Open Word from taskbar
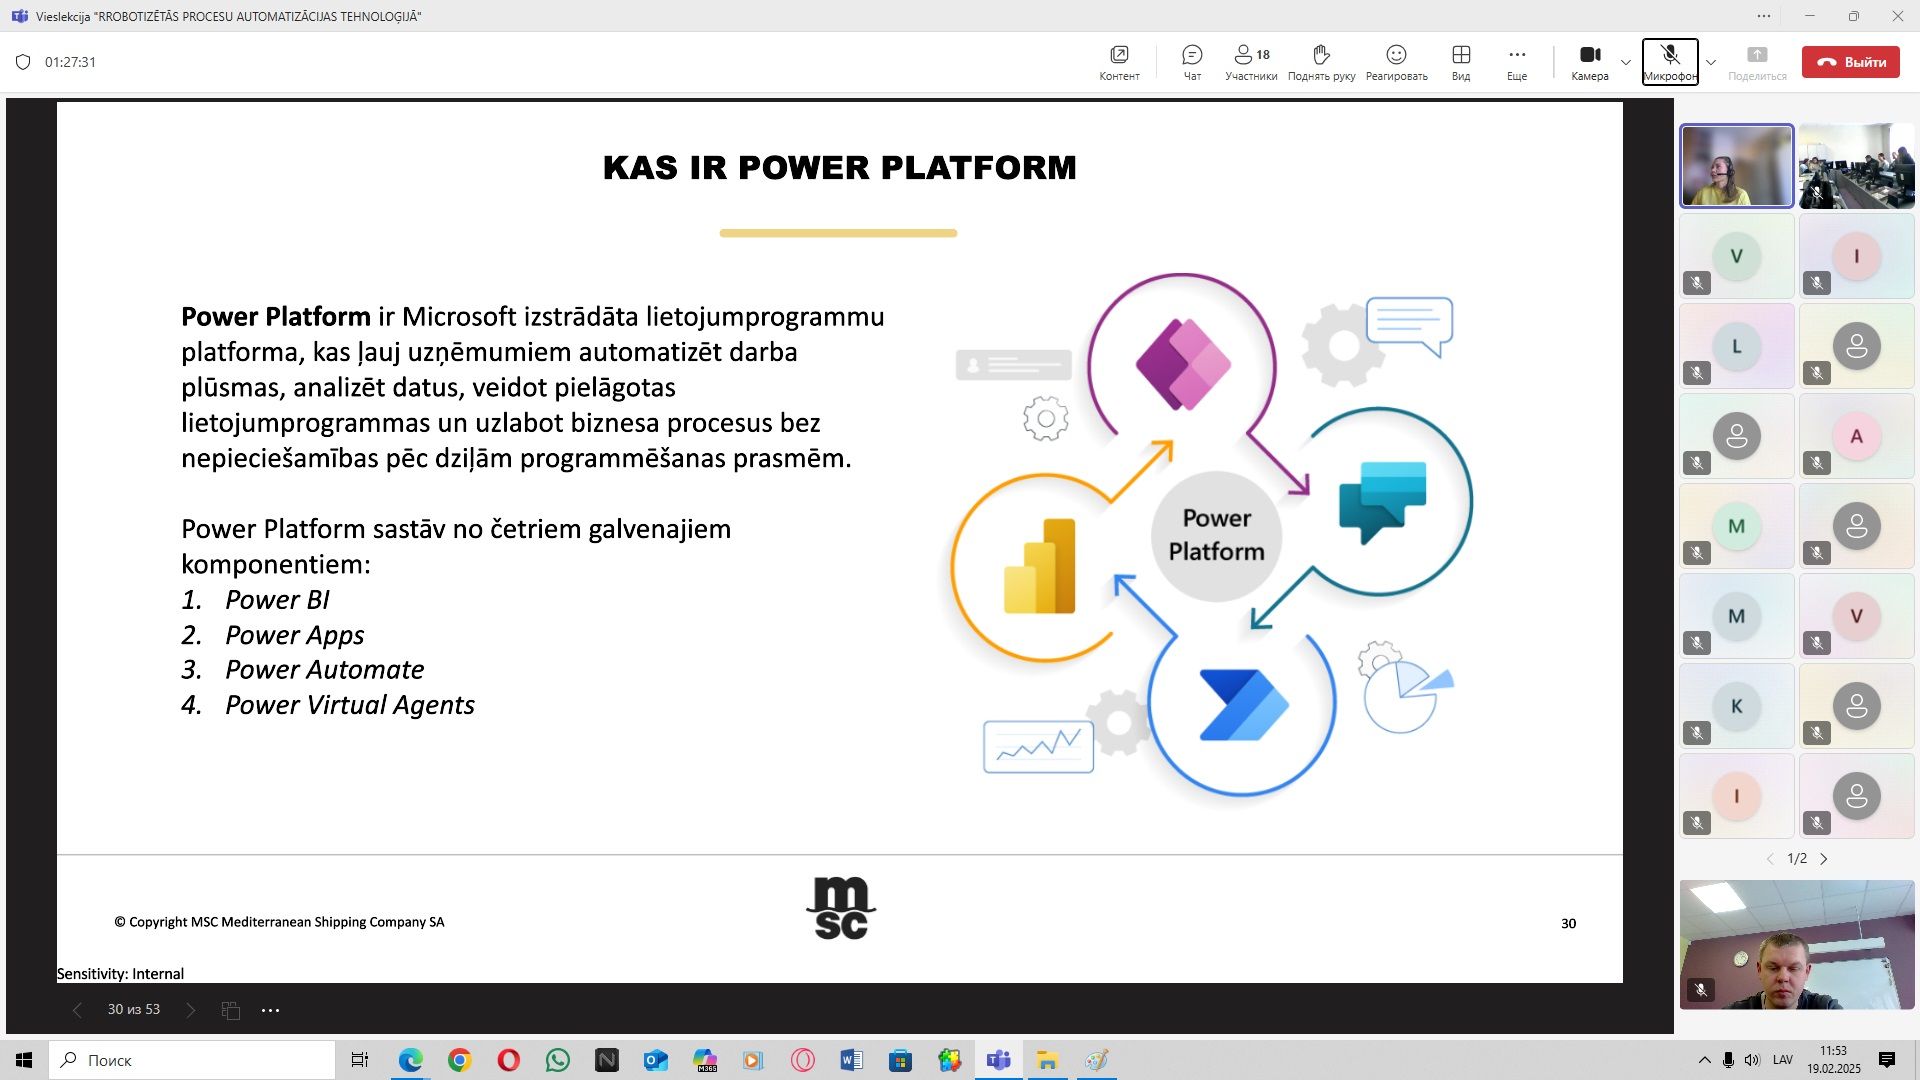The height and width of the screenshot is (1080, 1920). click(851, 1060)
